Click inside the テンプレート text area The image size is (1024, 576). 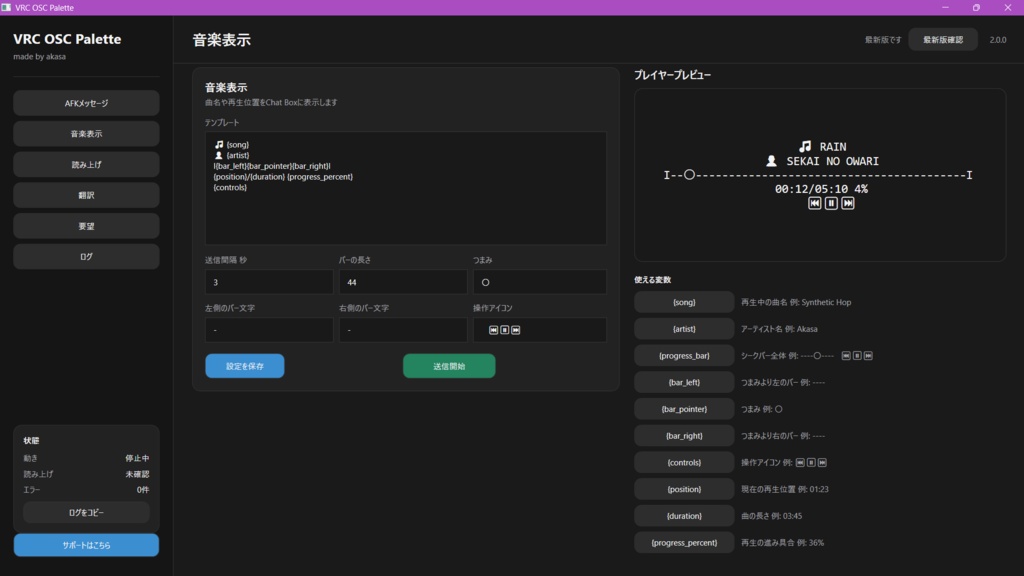click(406, 188)
